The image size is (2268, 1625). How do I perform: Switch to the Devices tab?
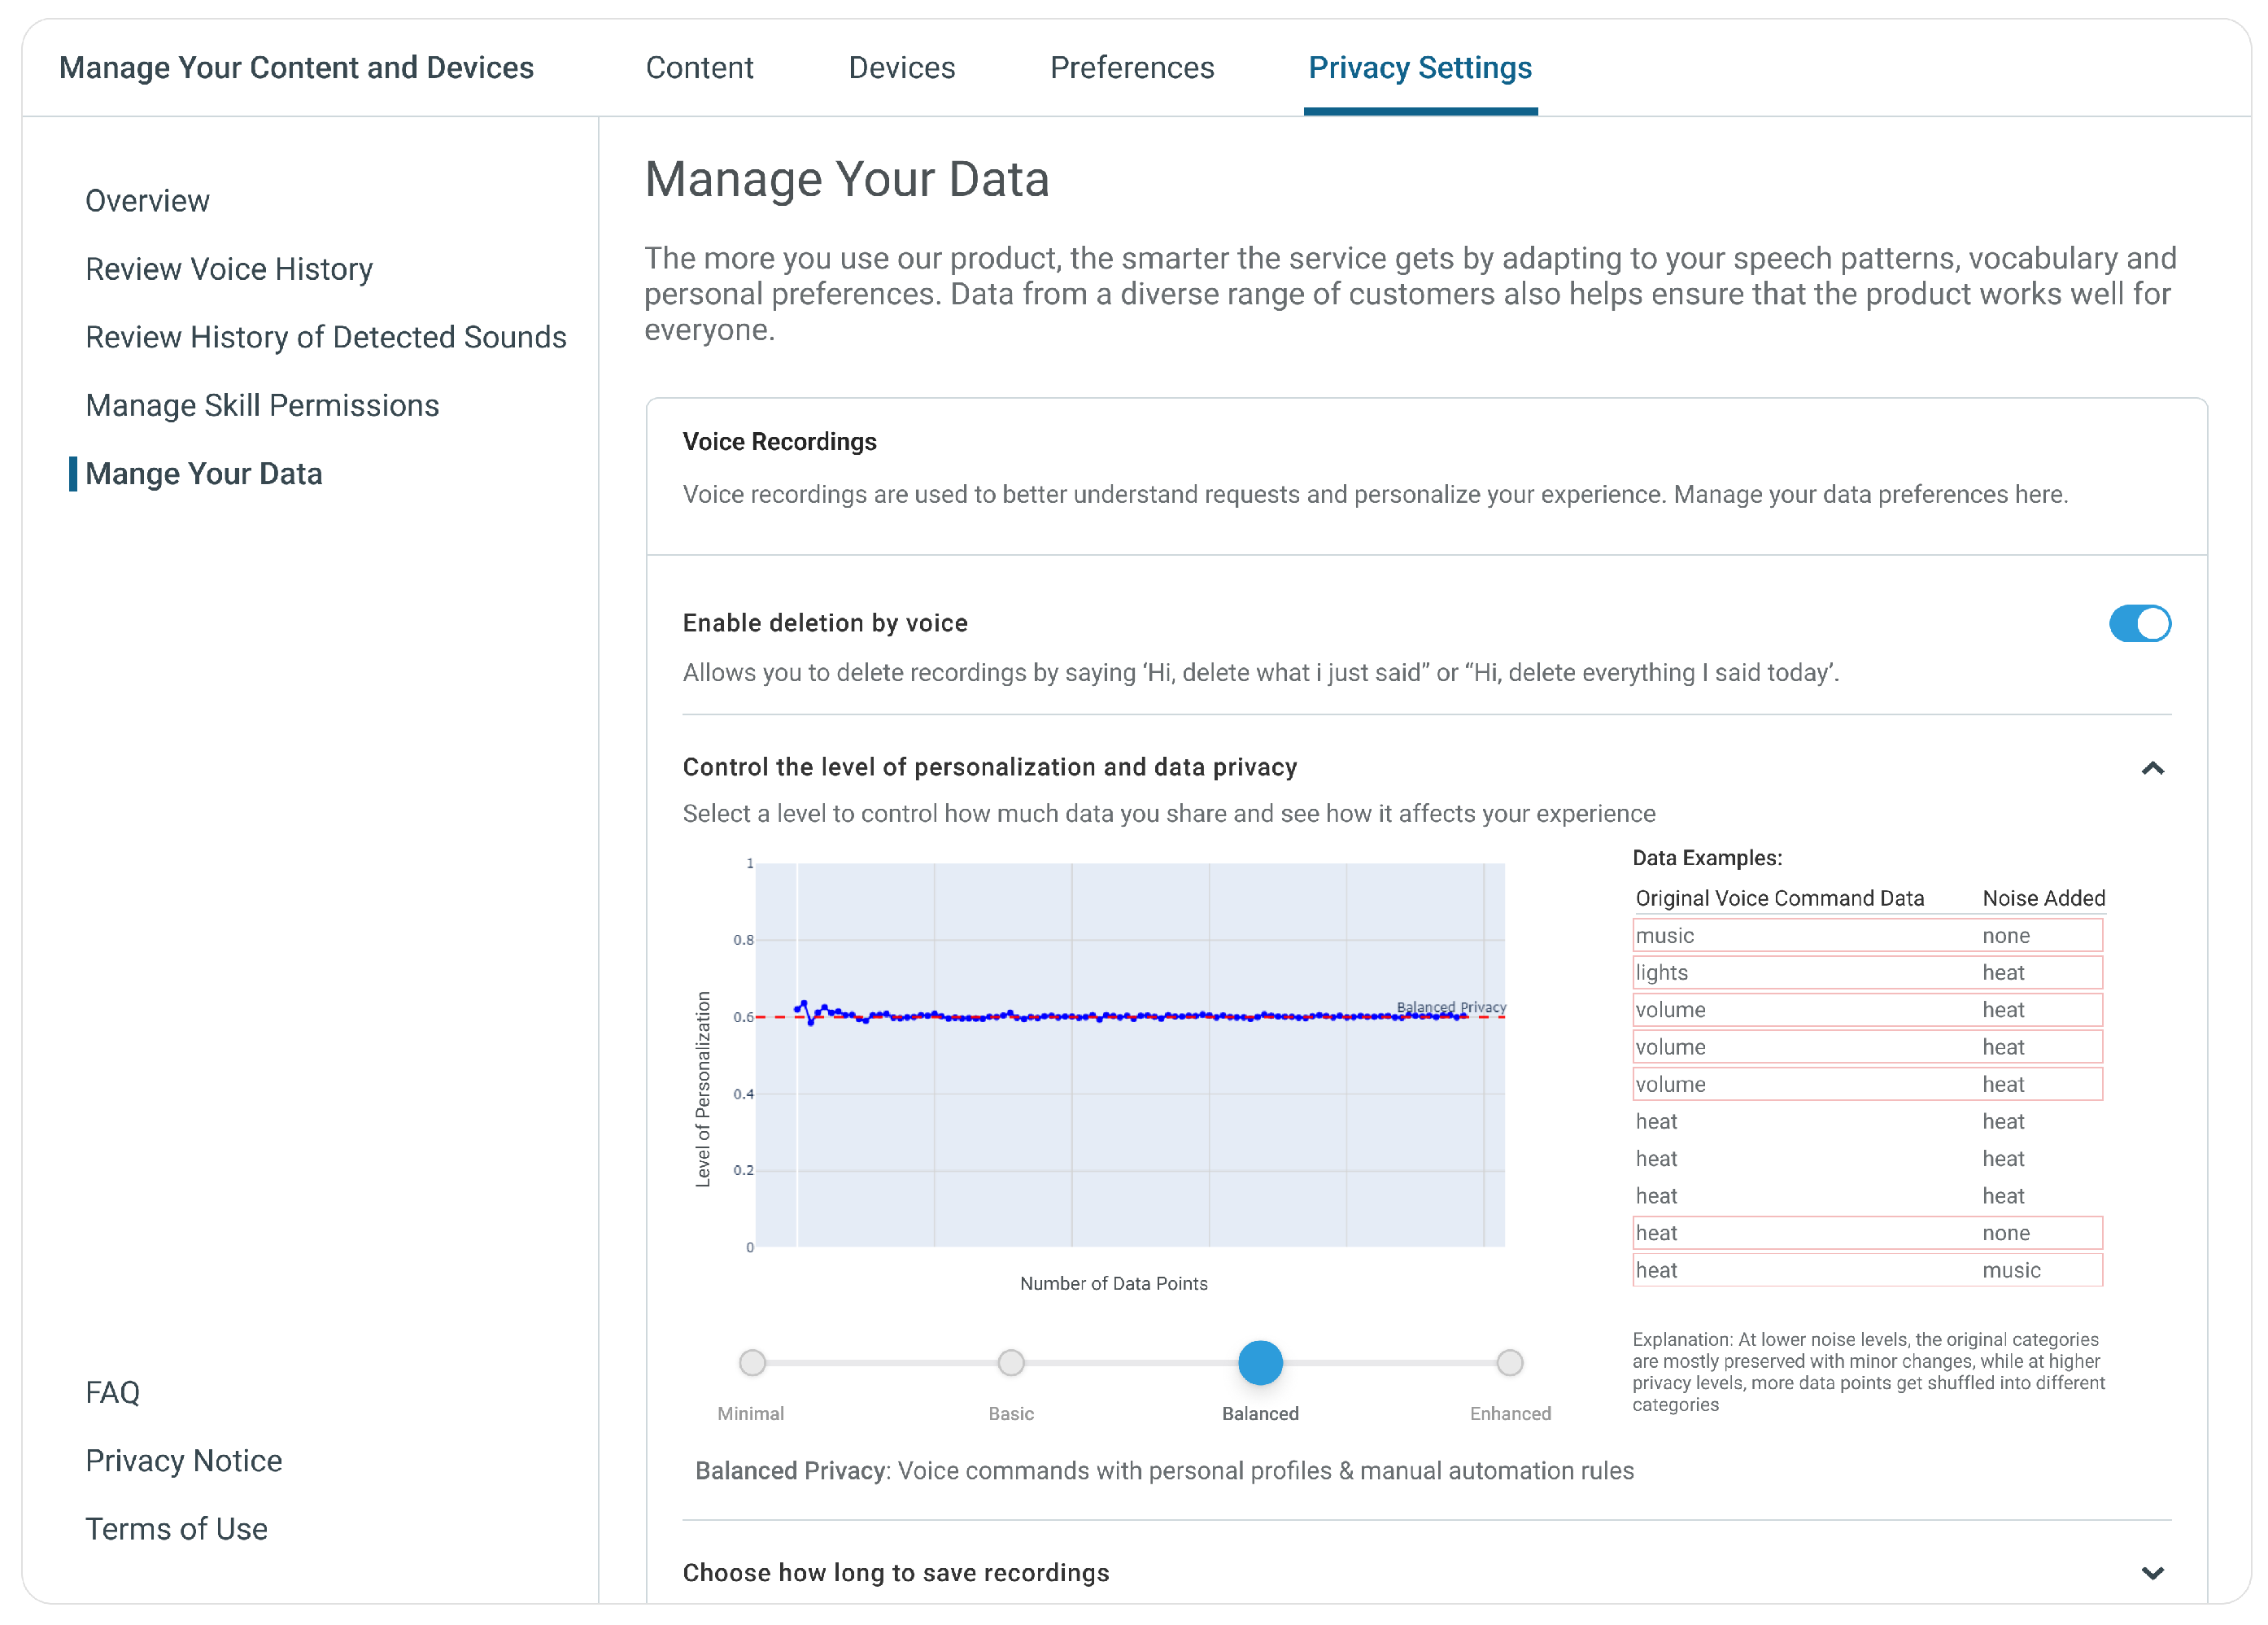click(x=901, y=68)
